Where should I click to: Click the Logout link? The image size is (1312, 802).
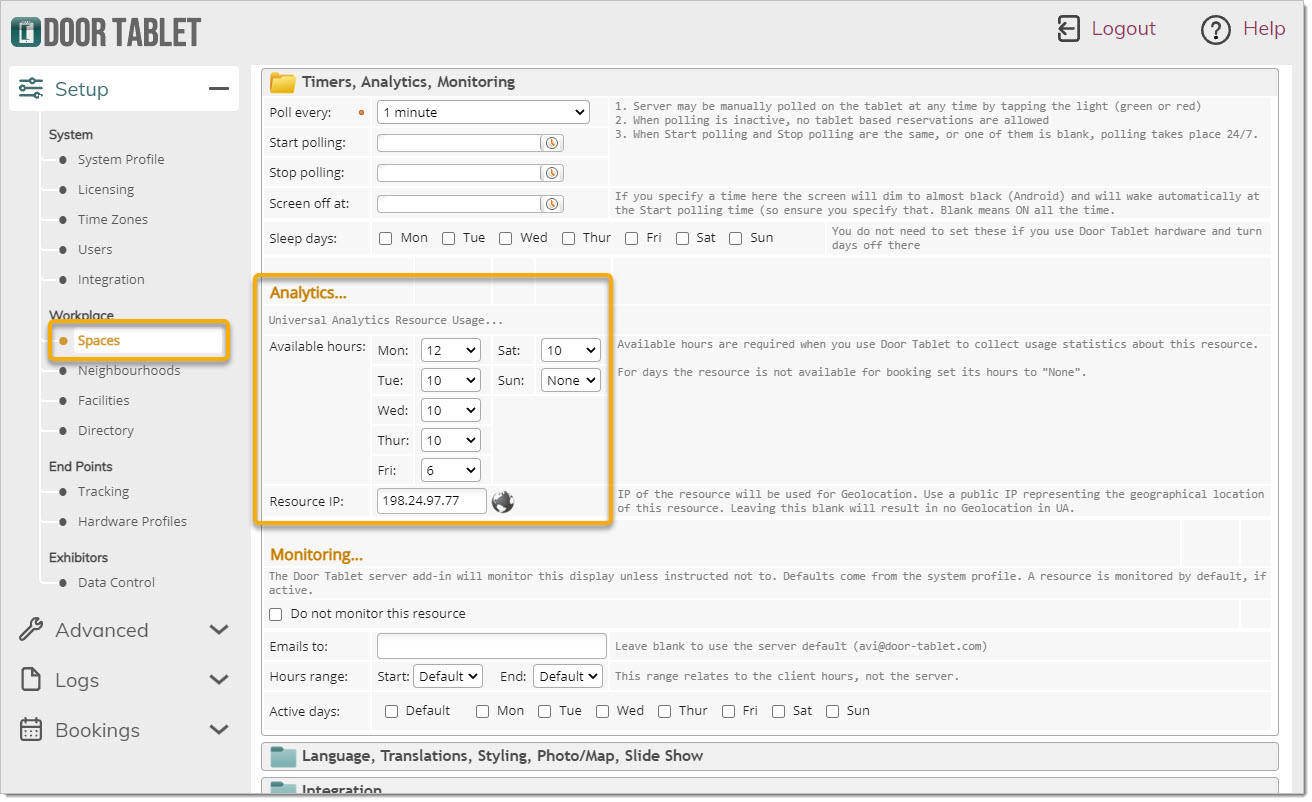(1124, 29)
